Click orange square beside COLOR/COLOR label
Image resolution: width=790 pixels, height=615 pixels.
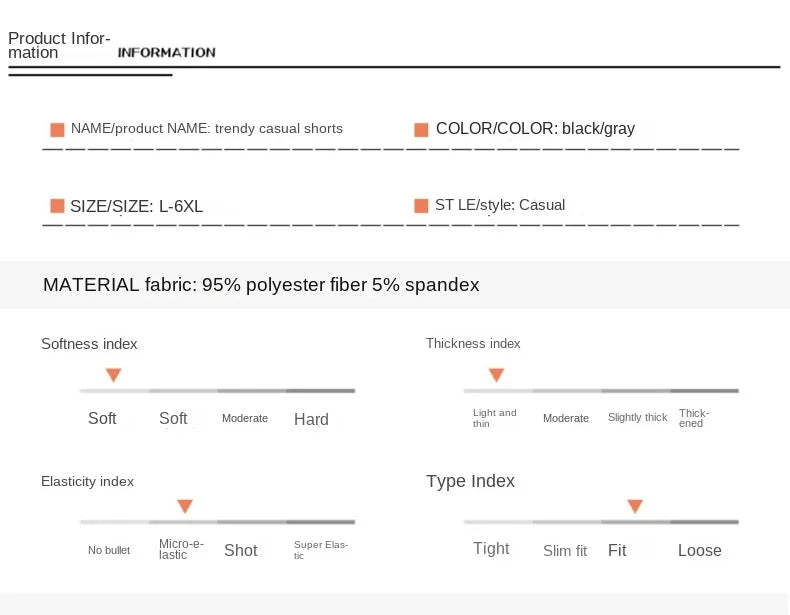[x=421, y=130]
